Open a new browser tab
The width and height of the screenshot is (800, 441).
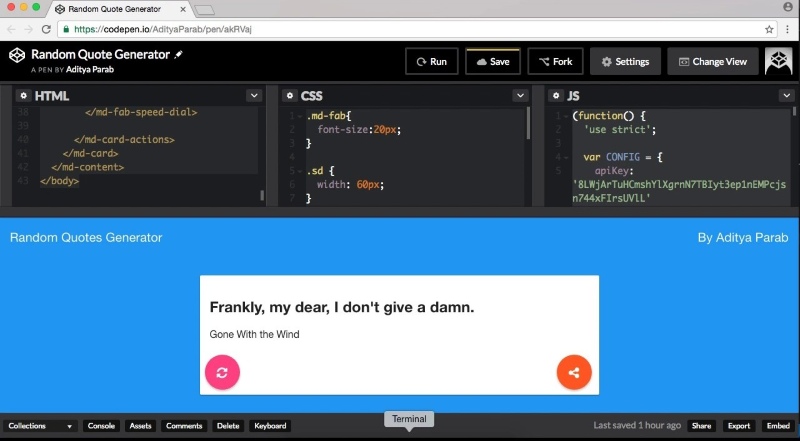(205, 10)
